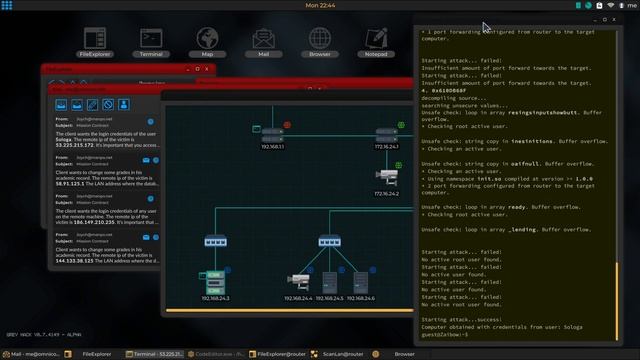Image resolution: width=640 pixels, height=360 pixels.
Task: Select camera node 172.16.24.2
Action: point(387,177)
